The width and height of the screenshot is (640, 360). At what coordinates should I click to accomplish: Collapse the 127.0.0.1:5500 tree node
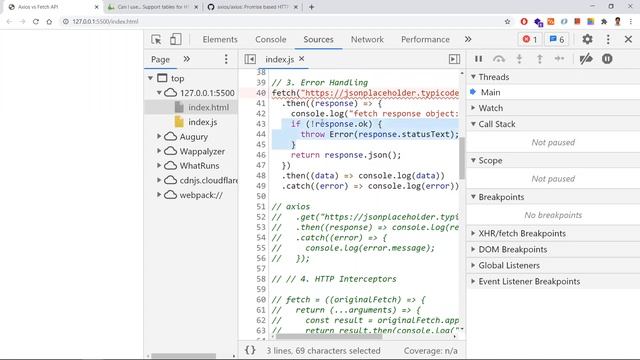[x=159, y=93]
